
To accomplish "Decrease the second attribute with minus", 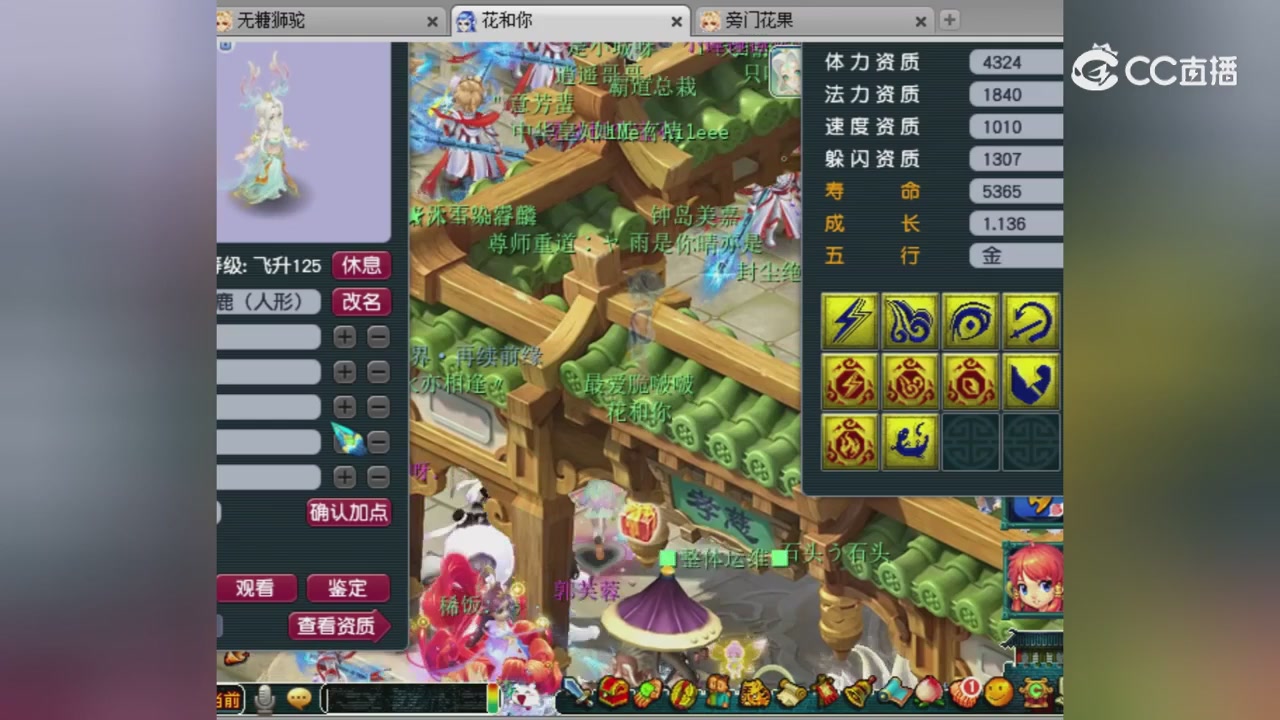I will click(x=378, y=372).
